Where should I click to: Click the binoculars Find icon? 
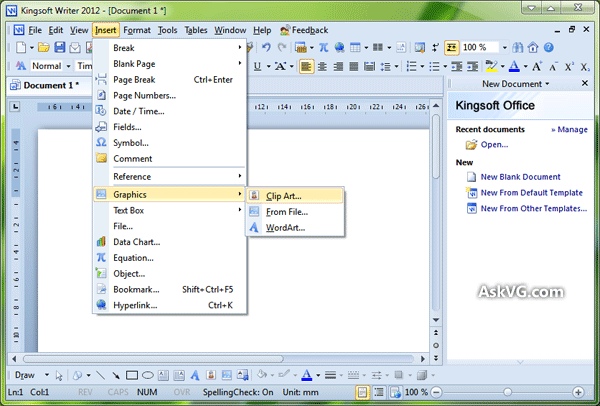518,47
